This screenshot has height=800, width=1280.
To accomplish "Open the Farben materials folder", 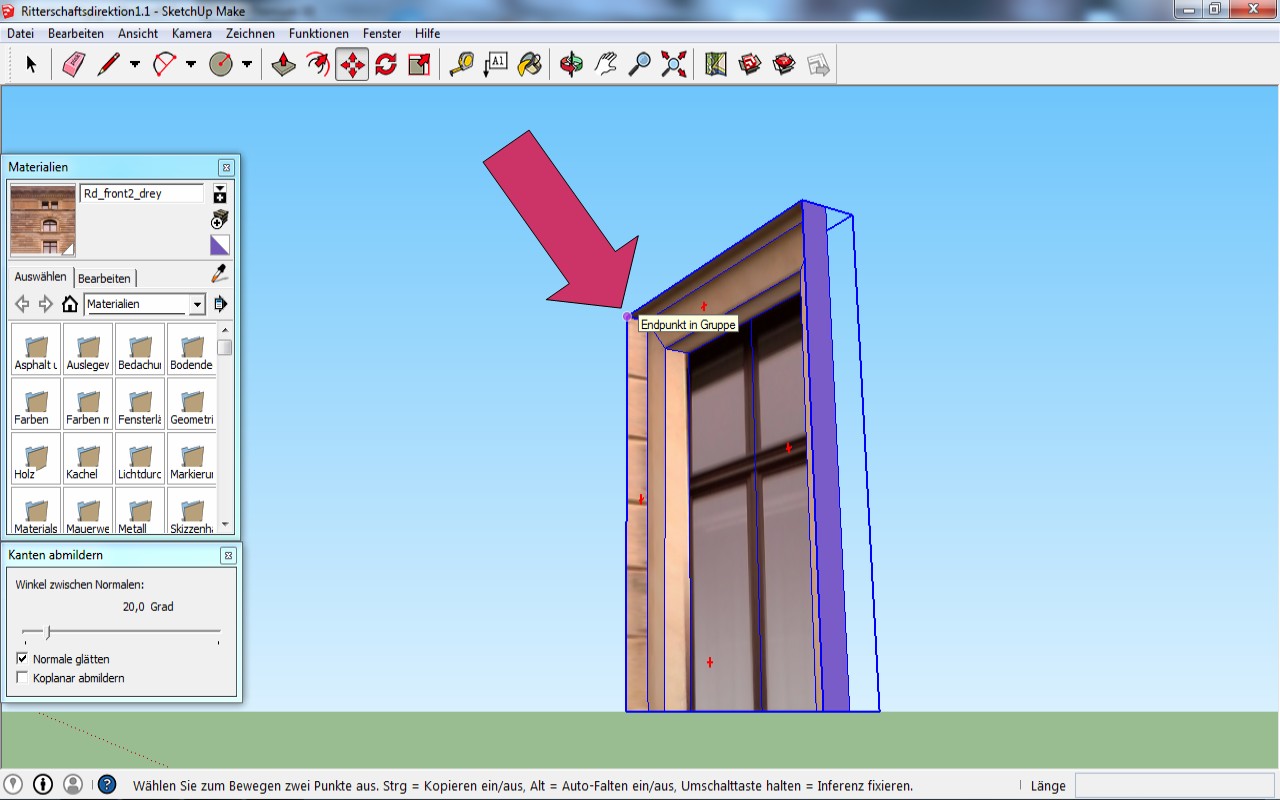I will 36,404.
